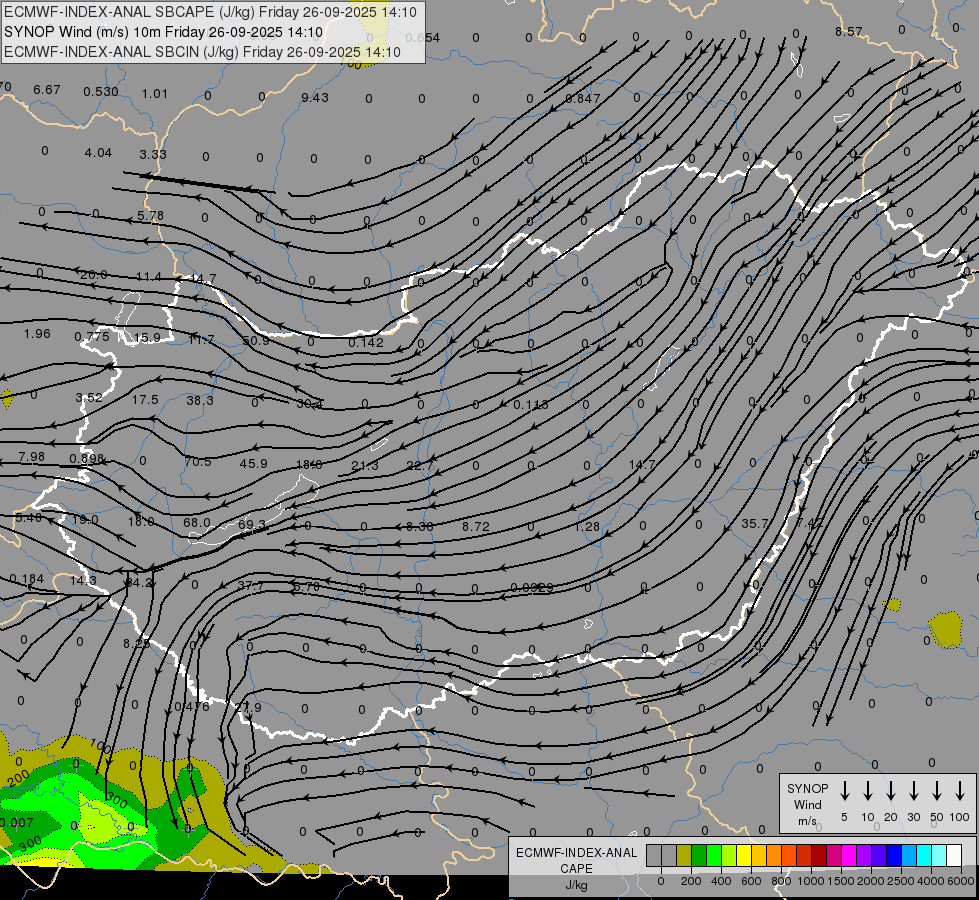This screenshot has width=979, height=900.
Task: Click the map value 15.9
Action: coord(147,338)
